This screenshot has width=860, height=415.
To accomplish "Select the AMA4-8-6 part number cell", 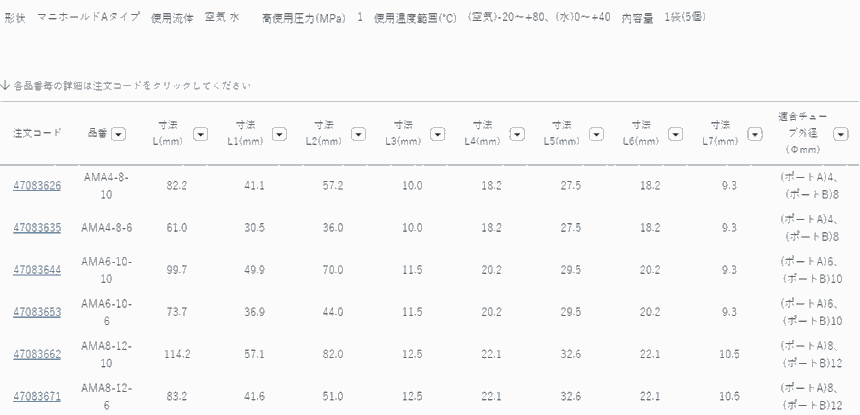I will pos(107,228).
